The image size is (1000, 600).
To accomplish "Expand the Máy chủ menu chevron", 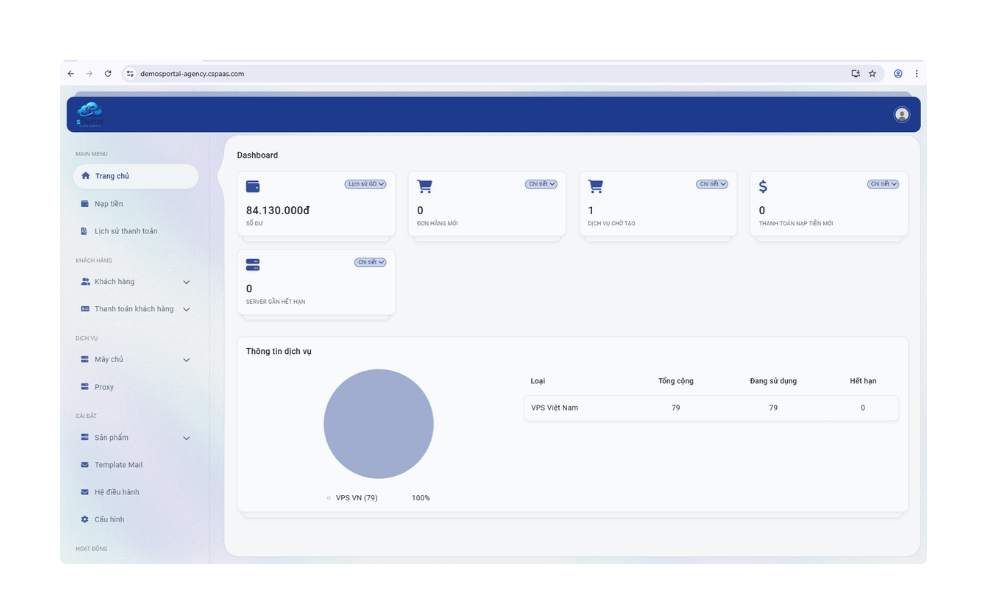I will click(186, 360).
